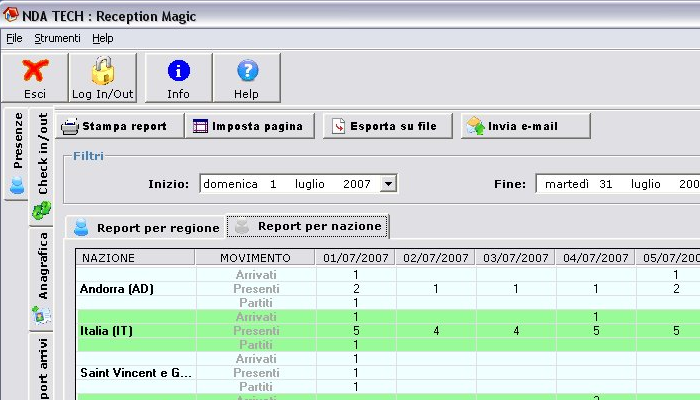This screenshot has width=700, height=400.
Task: Open the blue Info icon
Action: click(x=178, y=71)
